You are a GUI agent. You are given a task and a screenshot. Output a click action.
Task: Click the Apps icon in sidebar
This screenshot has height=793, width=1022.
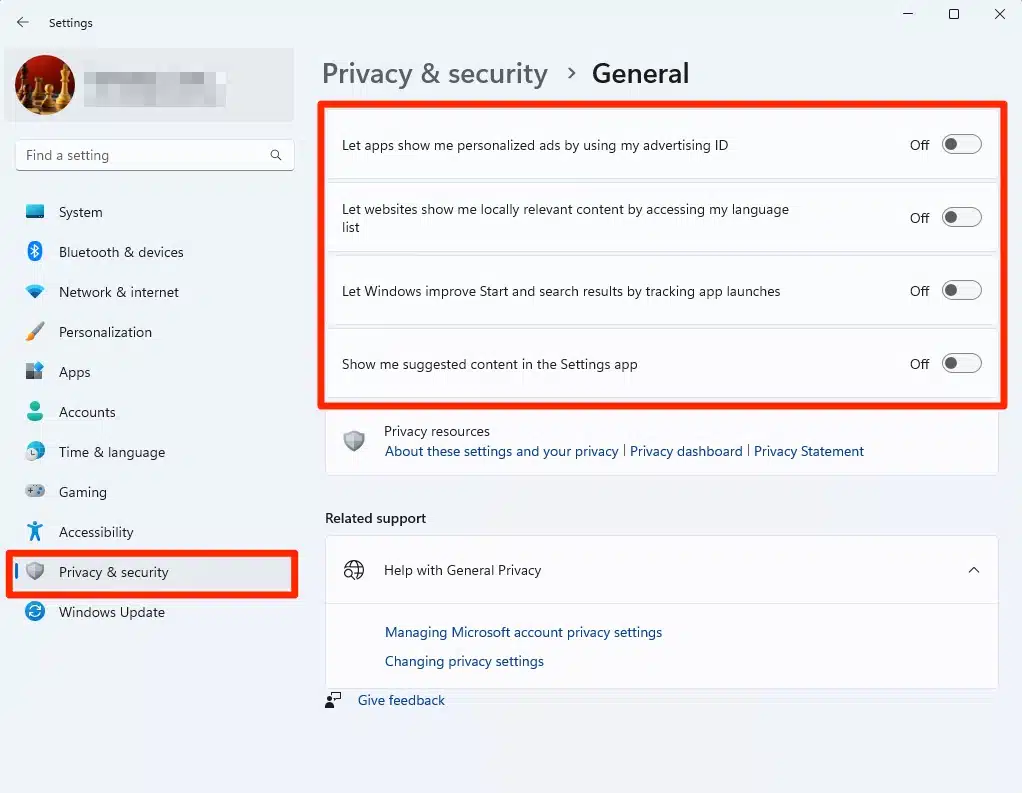pyautogui.click(x=35, y=371)
